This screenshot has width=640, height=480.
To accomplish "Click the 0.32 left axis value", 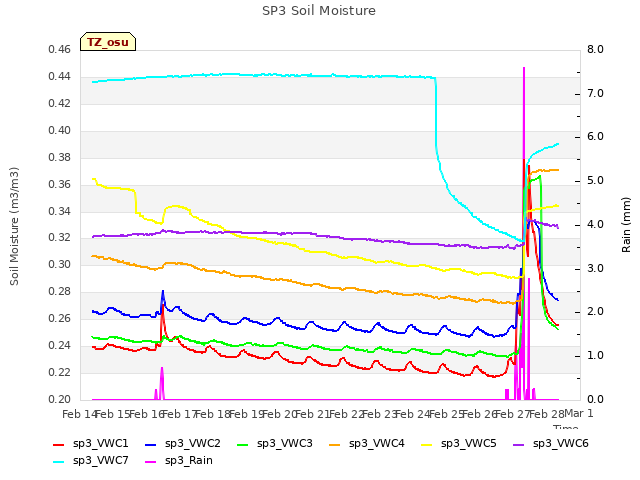I will 60,238.
